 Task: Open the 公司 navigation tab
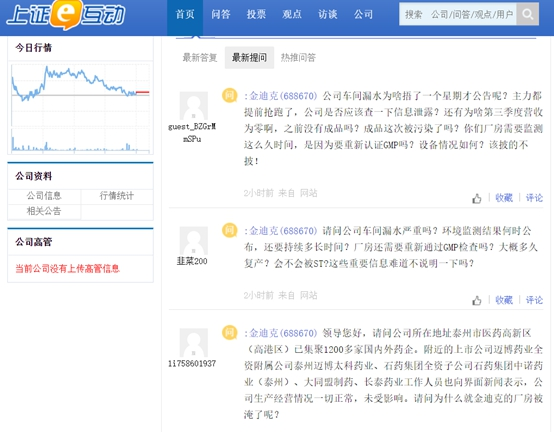point(363,14)
